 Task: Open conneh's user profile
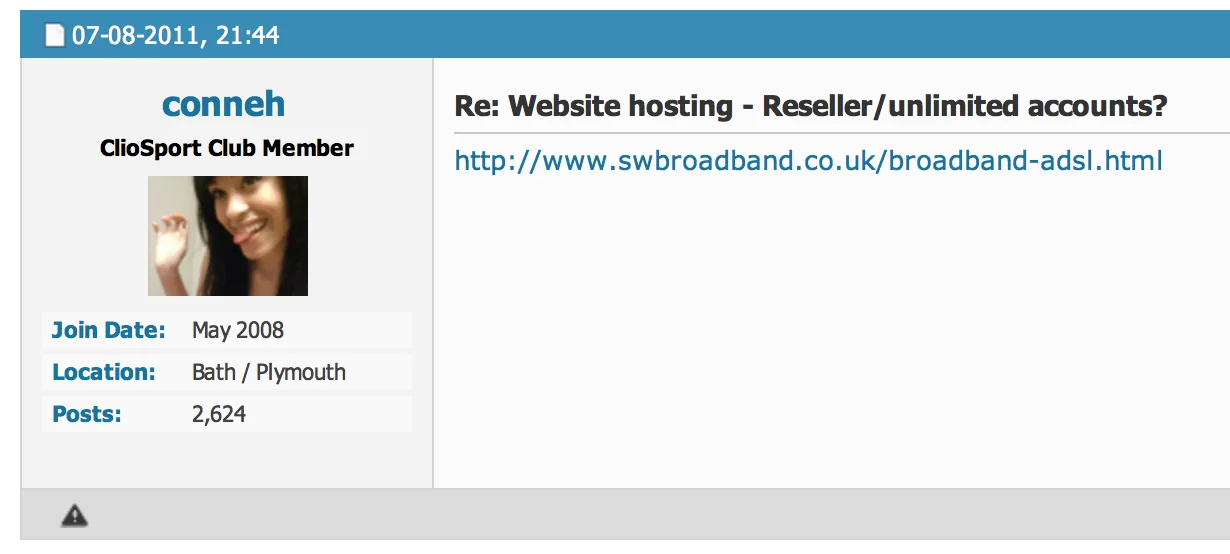point(223,103)
